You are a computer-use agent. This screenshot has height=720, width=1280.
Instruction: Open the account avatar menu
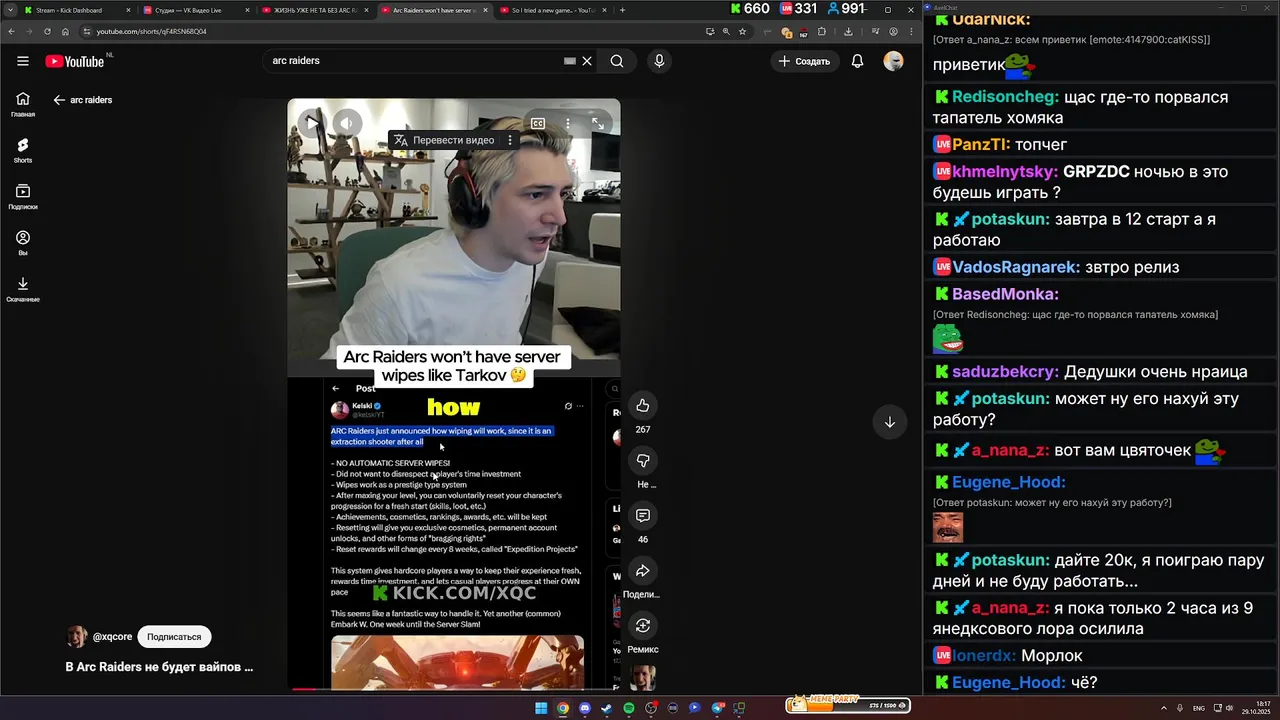click(x=893, y=61)
